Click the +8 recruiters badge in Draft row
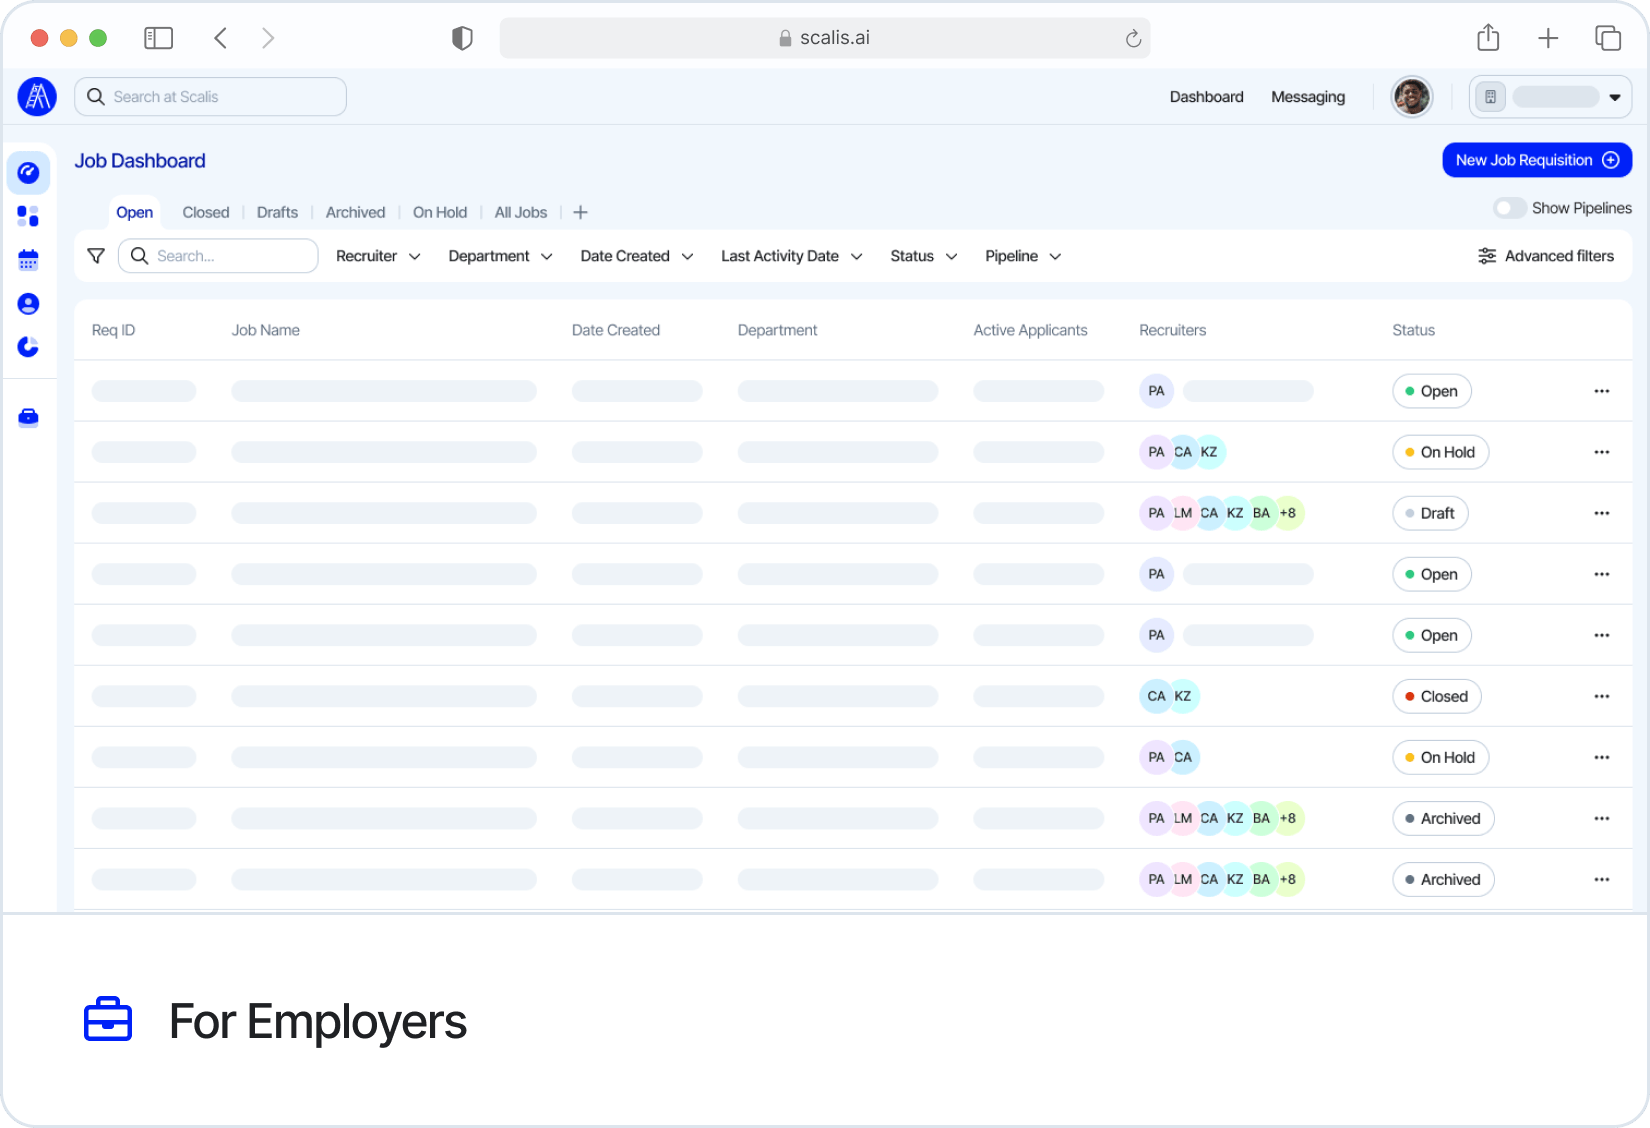This screenshot has width=1650, height=1128. (x=1288, y=513)
